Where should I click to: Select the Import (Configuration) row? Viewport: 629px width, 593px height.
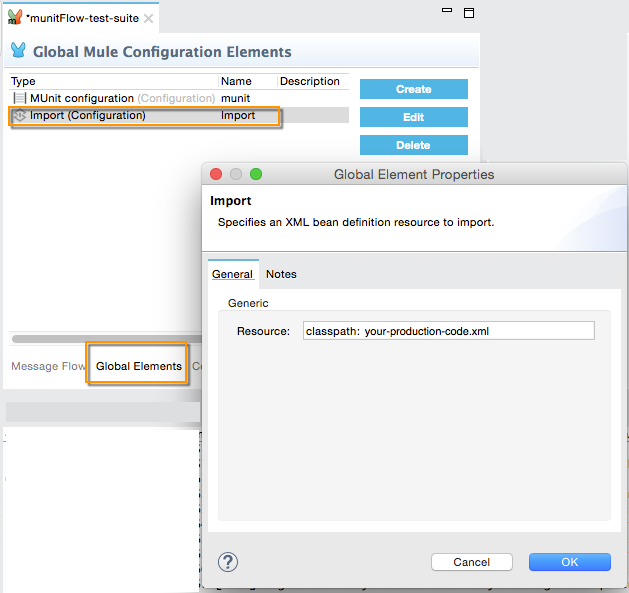(x=179, y=115)
